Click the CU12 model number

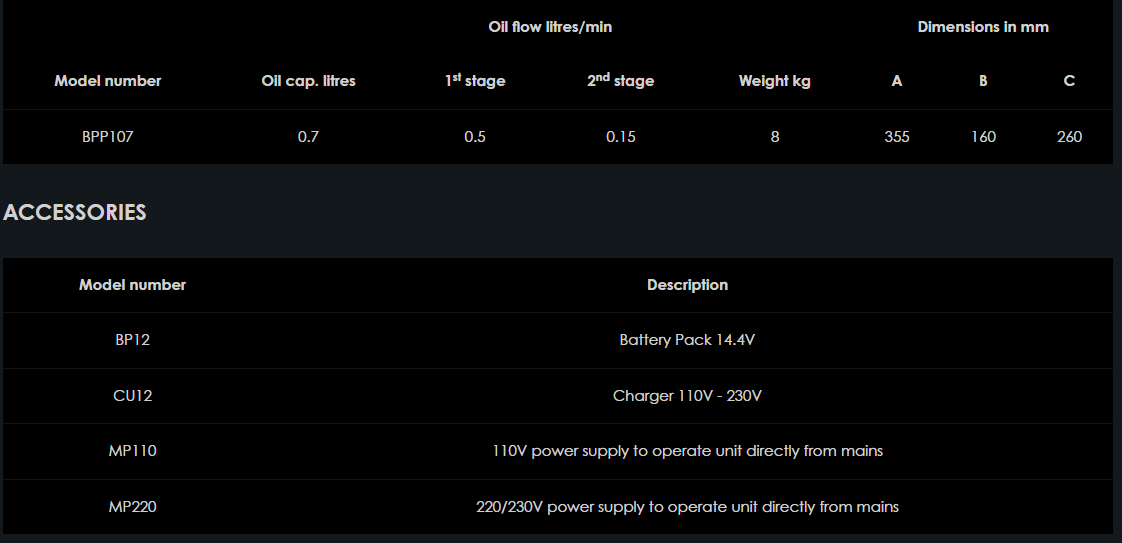pyautogui.click(x=132, y=396)
